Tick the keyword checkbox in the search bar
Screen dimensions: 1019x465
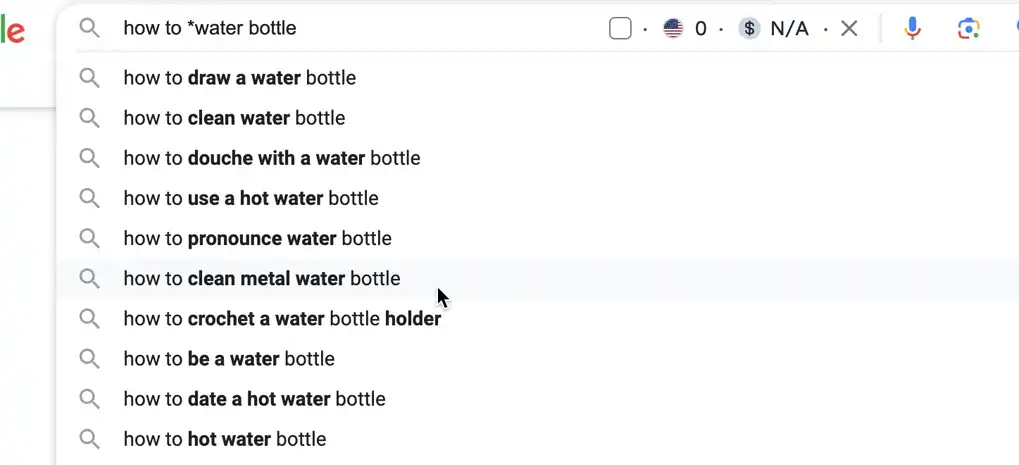(x=620, y=29)
